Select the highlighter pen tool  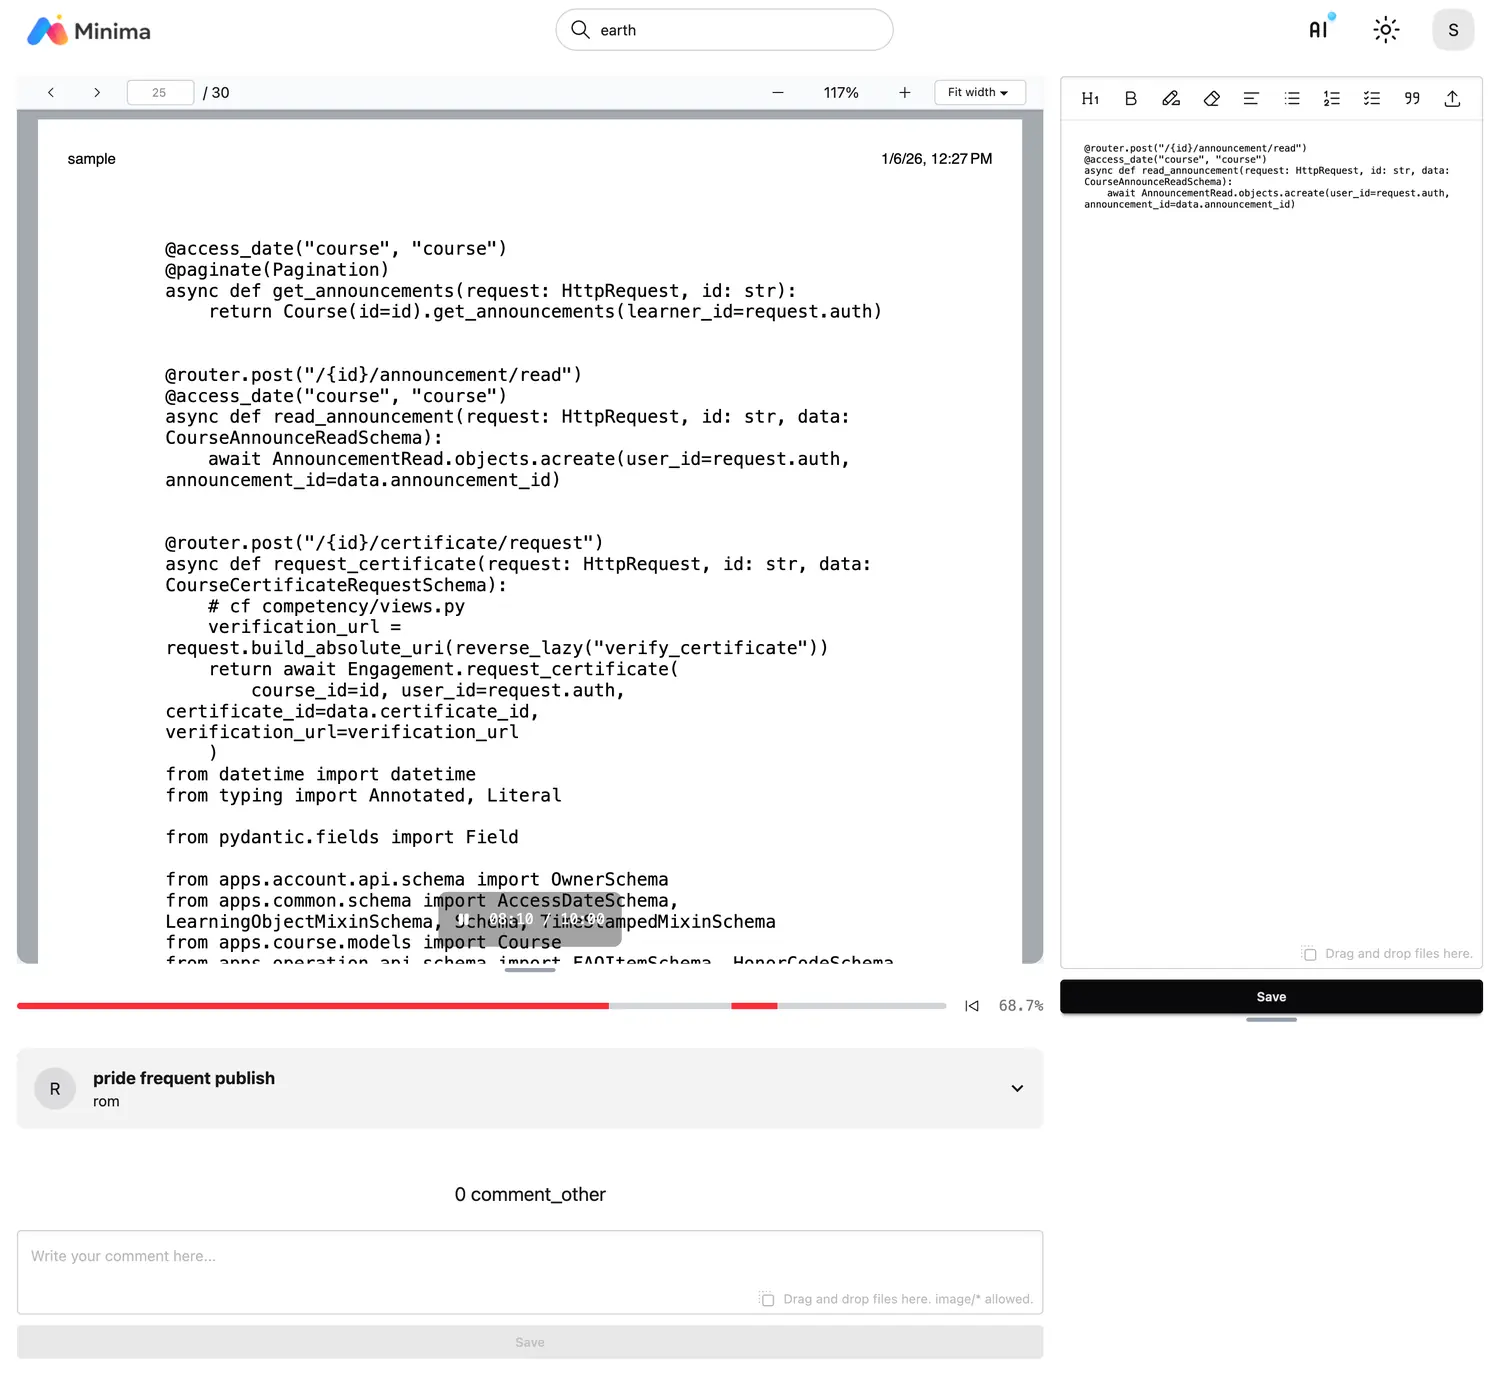(1170, 99)
